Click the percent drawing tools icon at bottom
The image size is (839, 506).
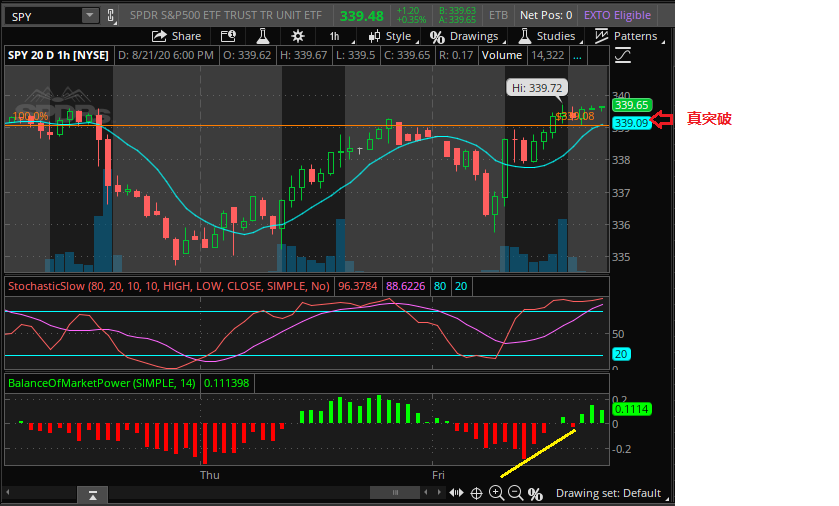[535, 494]
